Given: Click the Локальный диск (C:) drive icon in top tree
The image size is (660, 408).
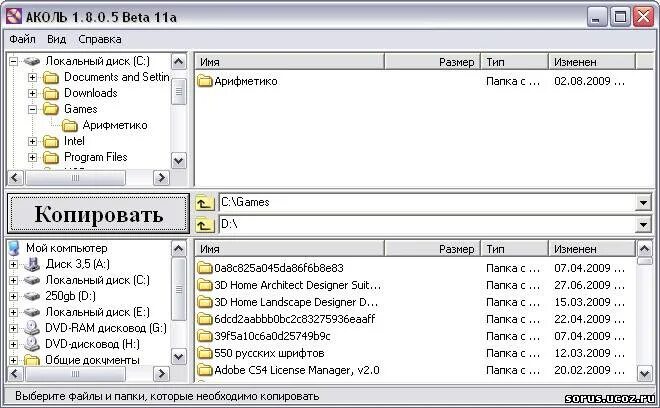Looking at the screenshot, I should coord(32,61).
